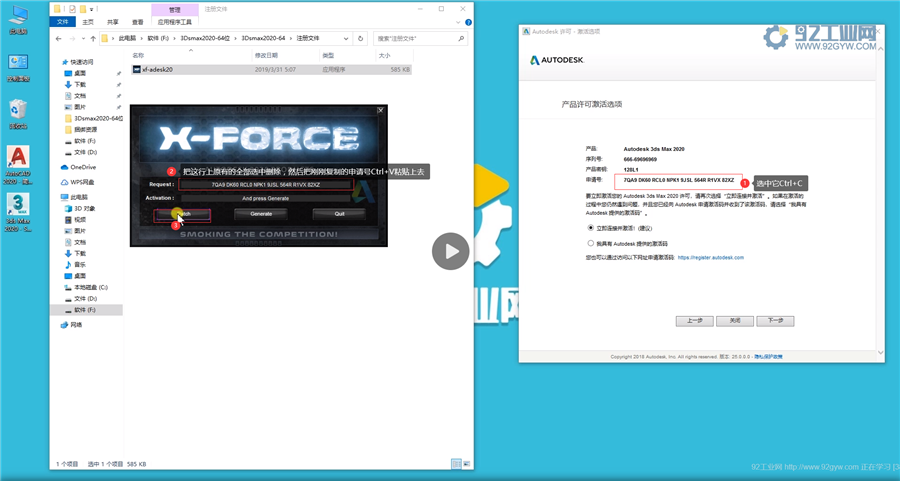Select 网络 in the navigation pane
The image size is (900, 481).
[72, 325]
